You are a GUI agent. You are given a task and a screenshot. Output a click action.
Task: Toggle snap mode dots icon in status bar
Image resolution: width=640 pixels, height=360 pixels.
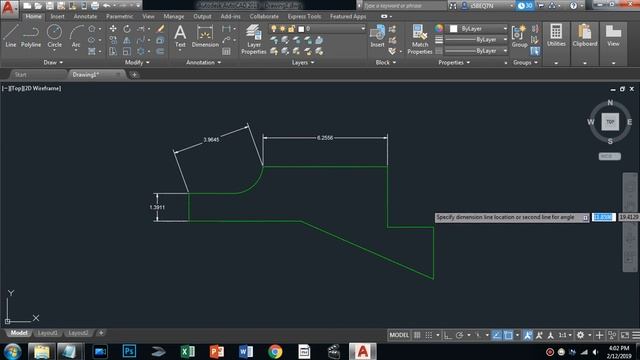429,335
